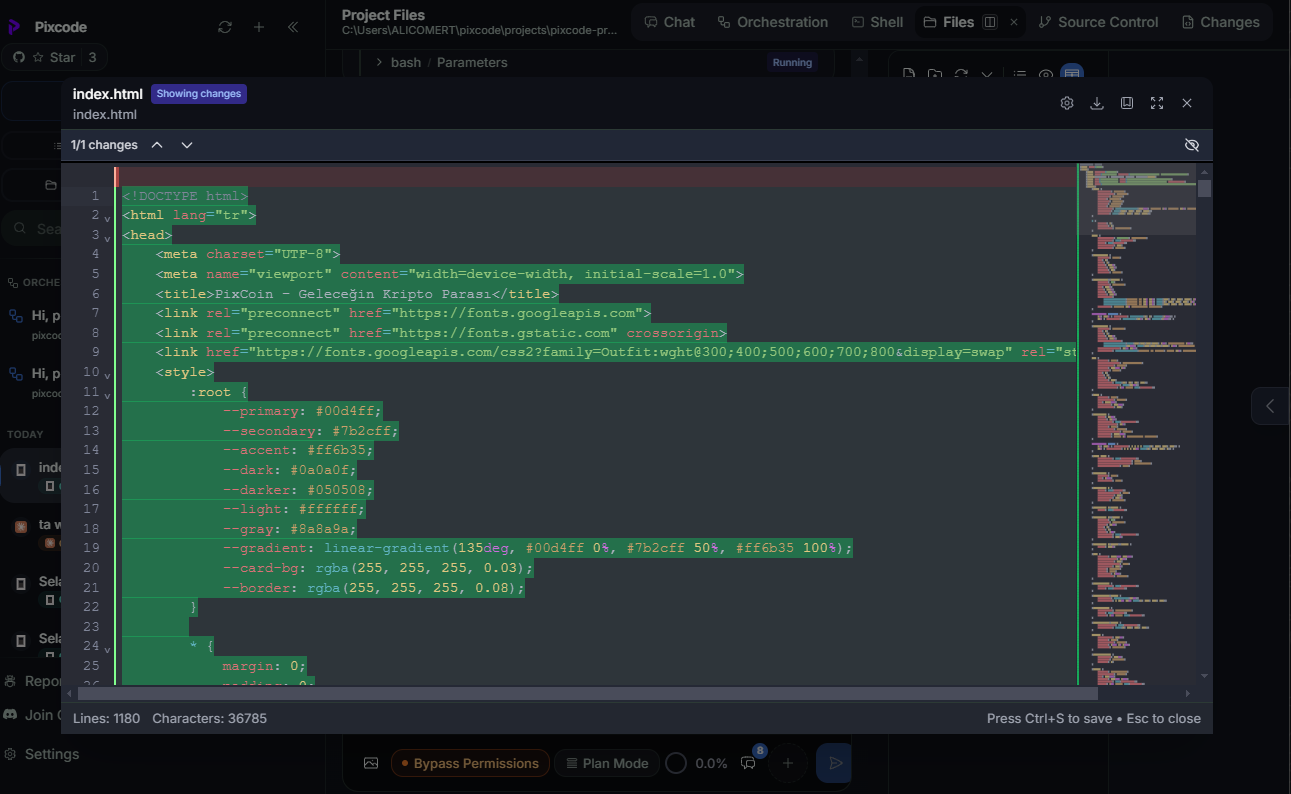Screen dimensions: 1291x794
Task: Toggle Plan Mode
Action: point(607,763)
